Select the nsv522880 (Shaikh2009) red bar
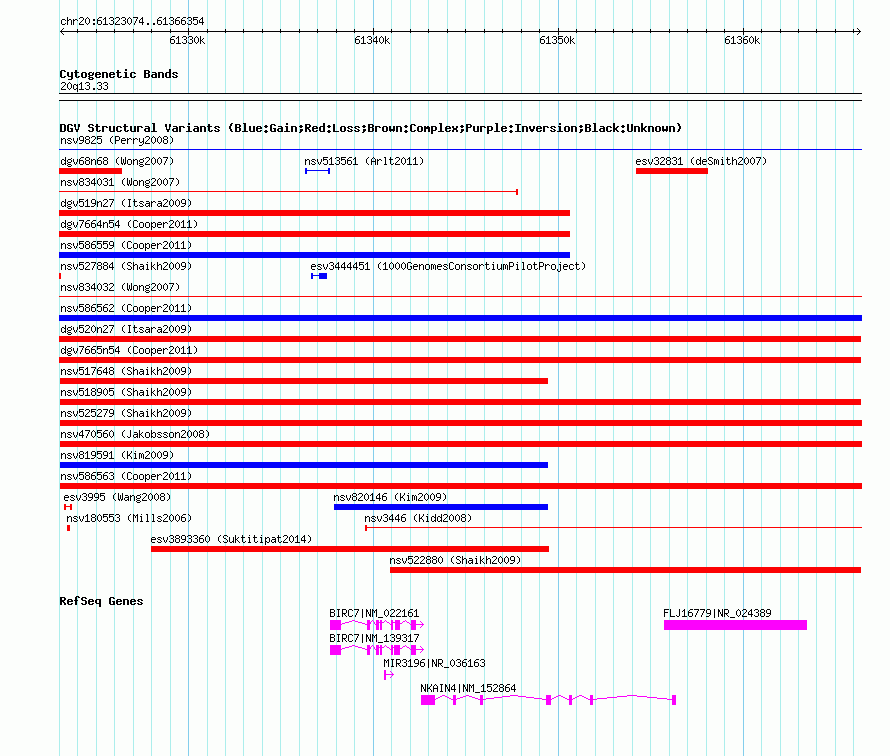Image resolution: width=890 pixels, height=756 pixels. [625, 570]
